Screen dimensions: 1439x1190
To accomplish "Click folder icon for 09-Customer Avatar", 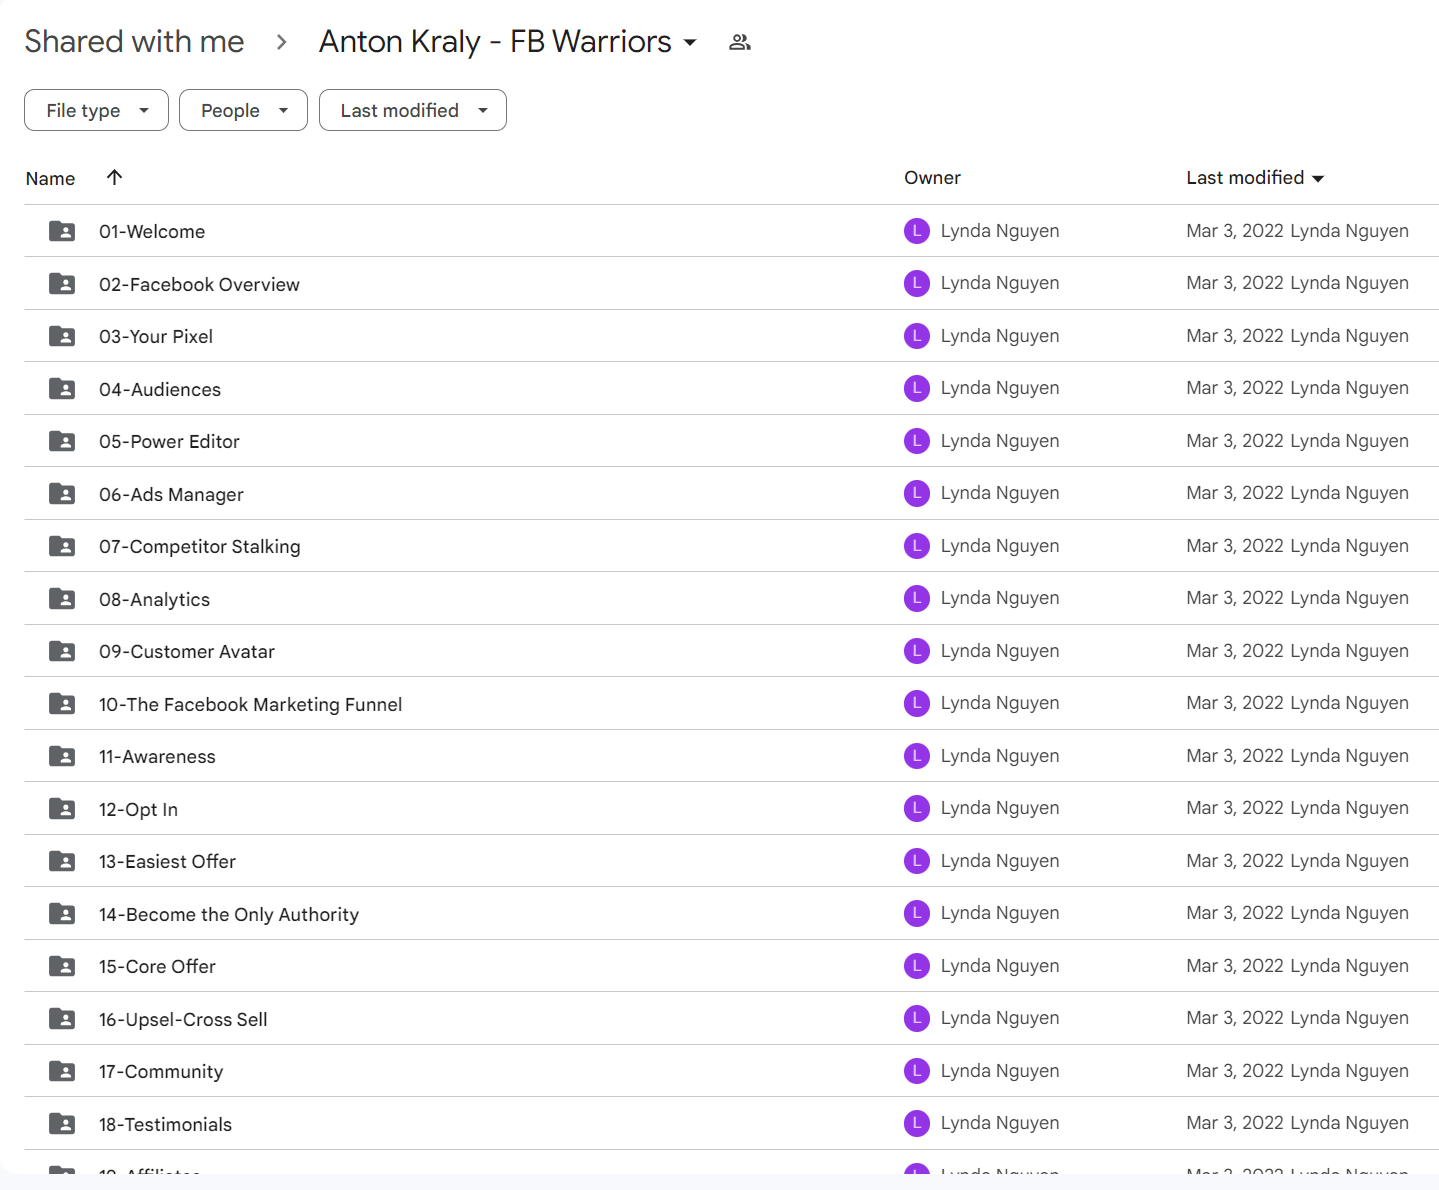I will tap(62, 651).
